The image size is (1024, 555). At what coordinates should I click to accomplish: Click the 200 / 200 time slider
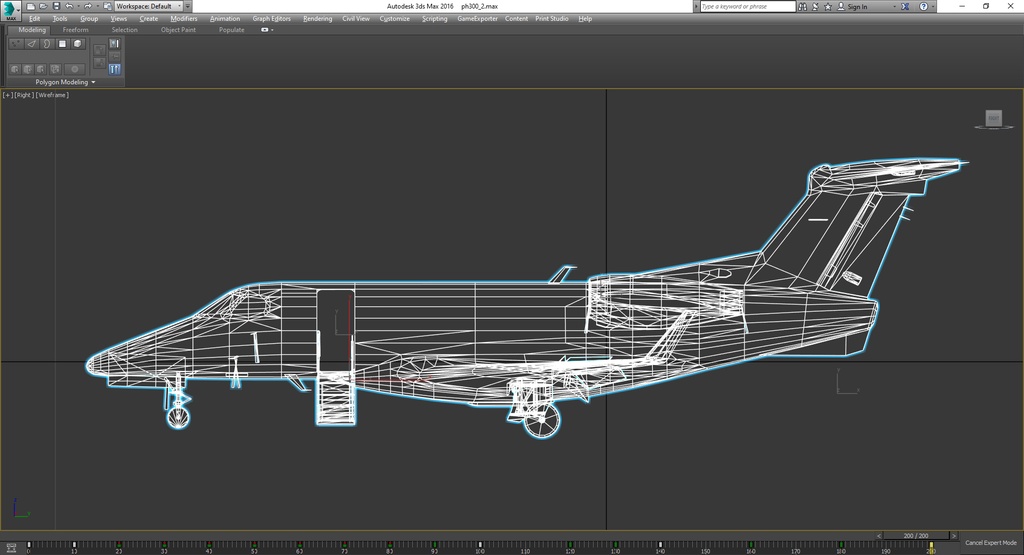pos(914,535)
